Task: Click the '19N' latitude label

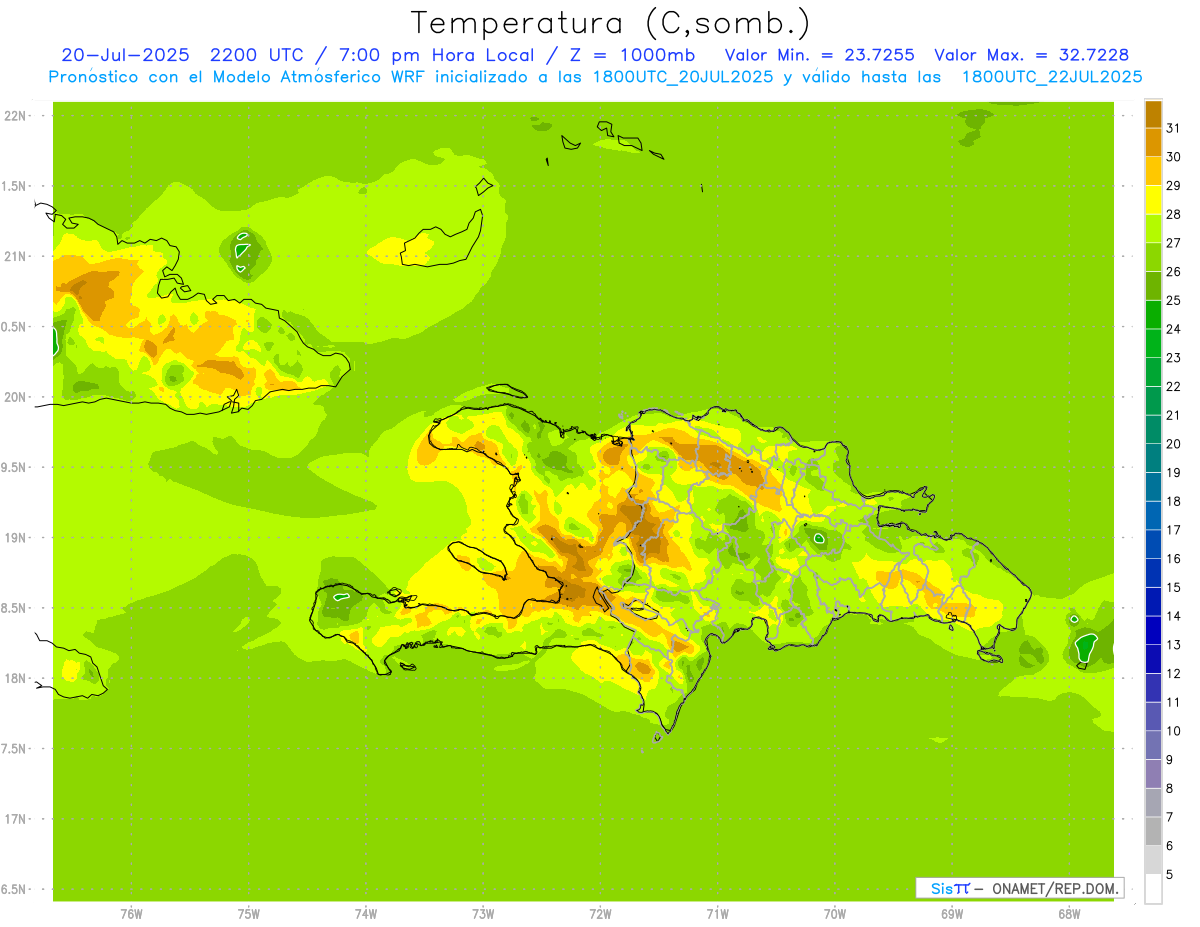Action: click(13, 538)
